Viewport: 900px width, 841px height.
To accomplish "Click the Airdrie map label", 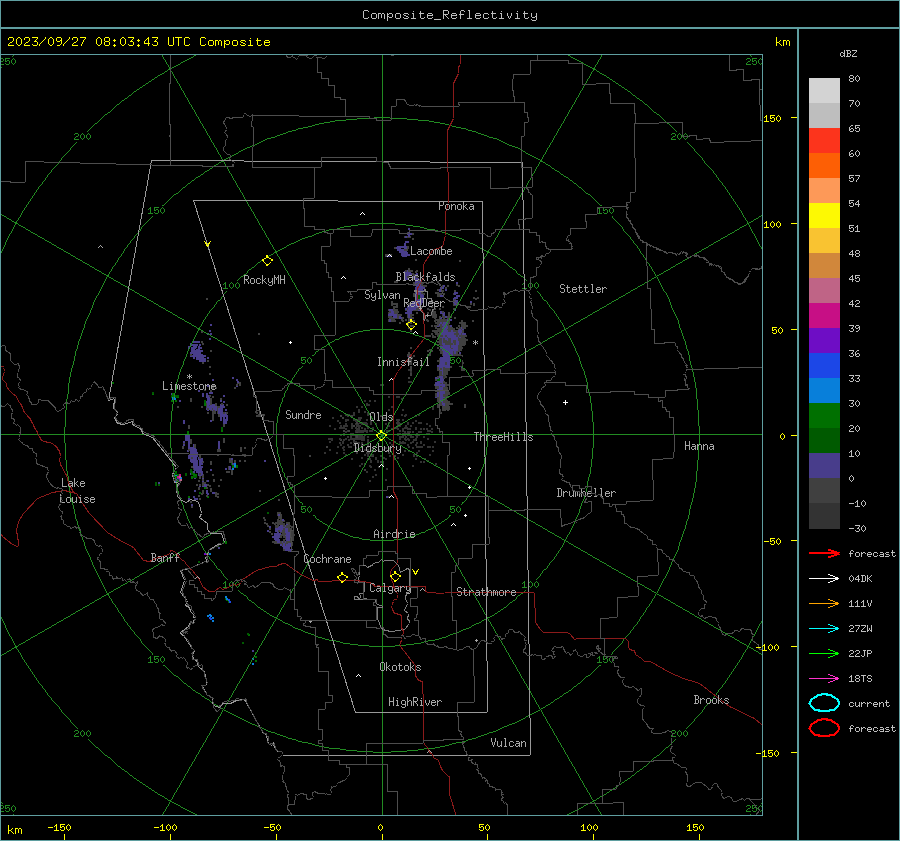I will 394,534.
